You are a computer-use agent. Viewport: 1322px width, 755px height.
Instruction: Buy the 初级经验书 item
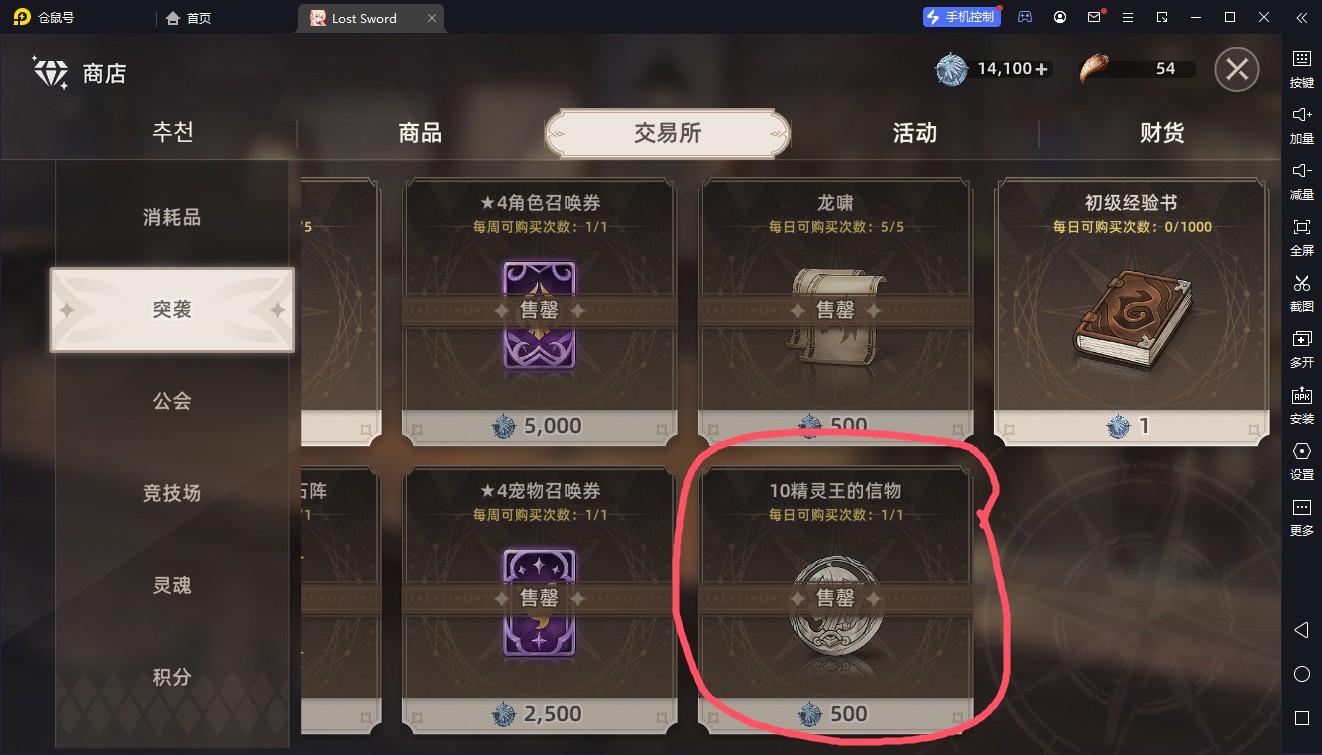click(x=1130, y=311)
